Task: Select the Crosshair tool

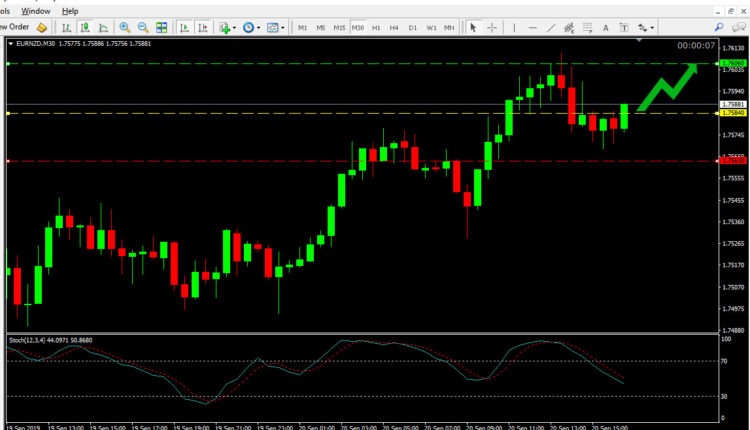Action: pos(492,28)
